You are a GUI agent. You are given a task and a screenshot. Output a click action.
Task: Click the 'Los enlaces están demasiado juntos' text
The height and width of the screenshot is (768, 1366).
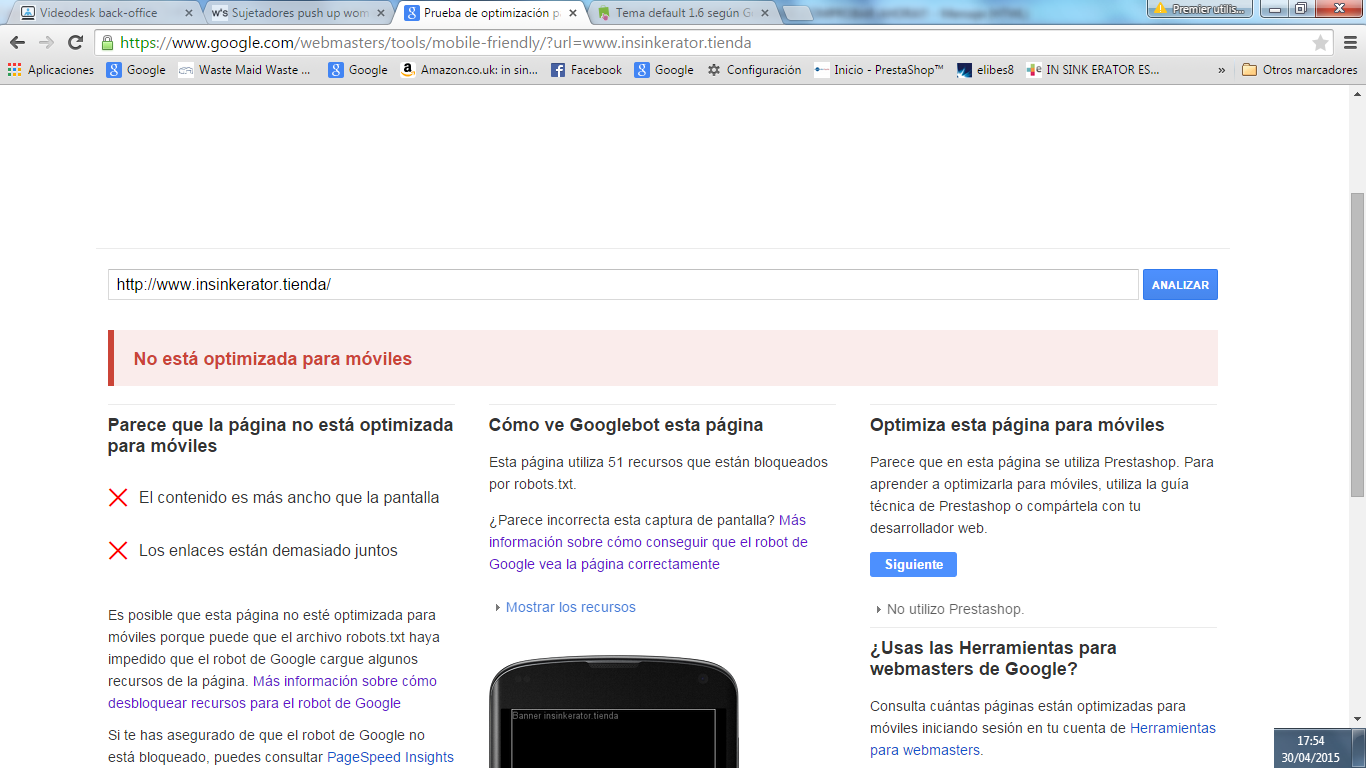[268, 550]
